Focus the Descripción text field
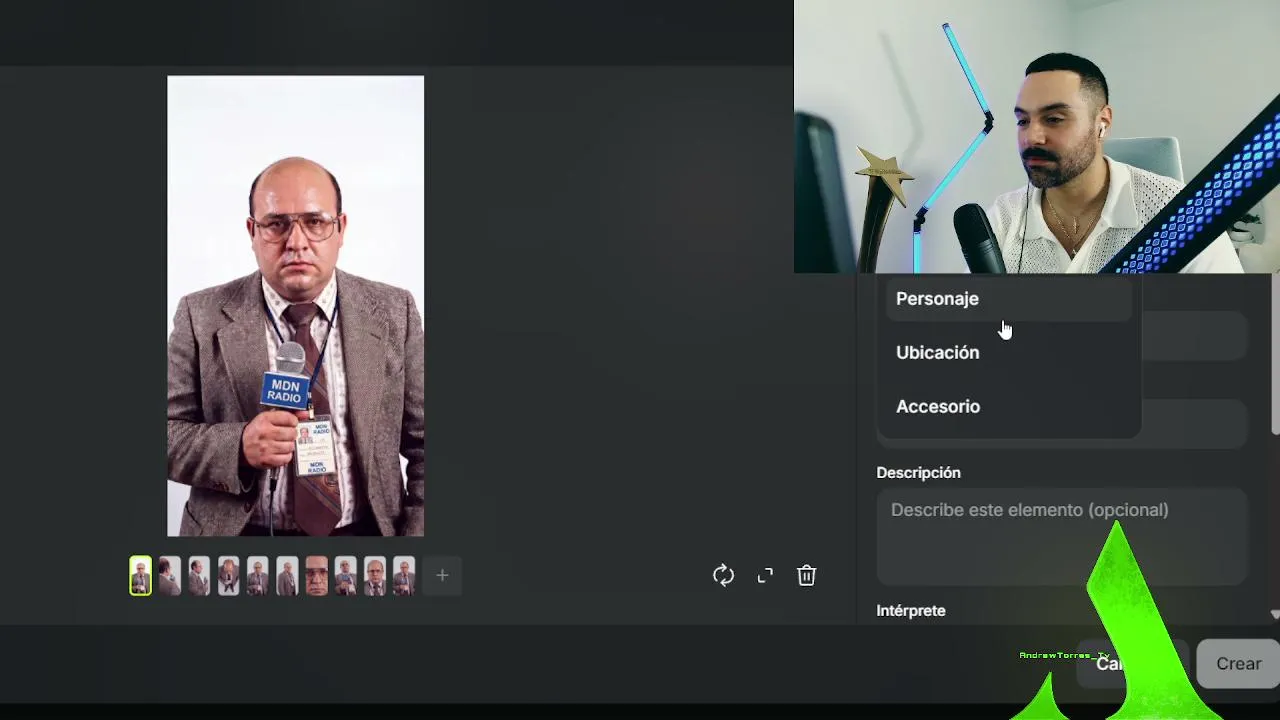The width and height of the screenshot is (1280, 720). 1062,535
